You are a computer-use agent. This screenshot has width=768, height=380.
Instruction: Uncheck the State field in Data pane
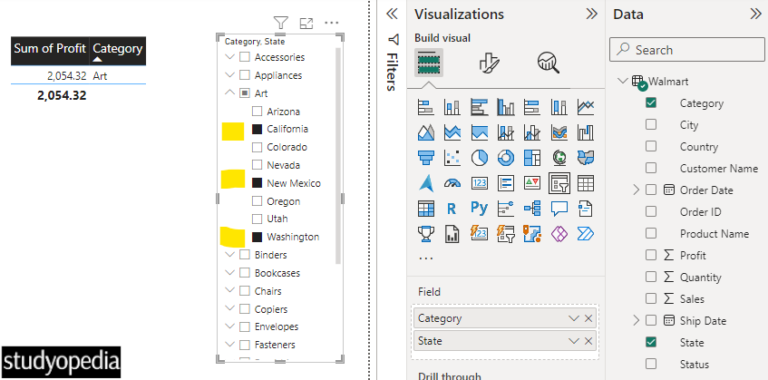[x=651, y=342]
